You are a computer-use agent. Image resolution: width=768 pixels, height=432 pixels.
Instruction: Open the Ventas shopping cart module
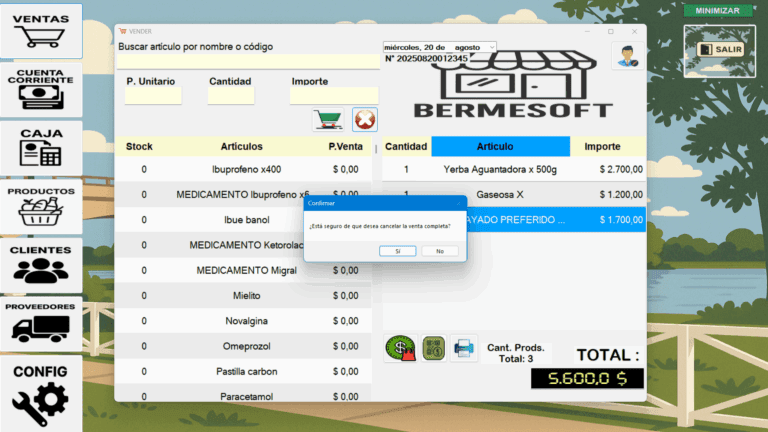click(41, 31)
